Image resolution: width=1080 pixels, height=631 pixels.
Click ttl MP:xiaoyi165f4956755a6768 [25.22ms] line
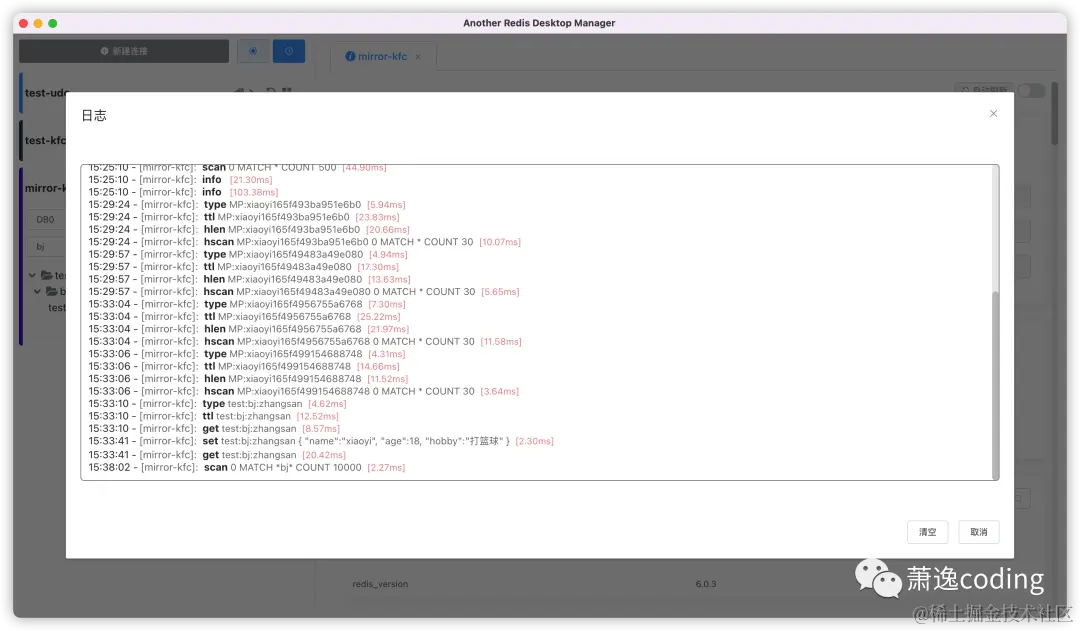pos(245,318)
